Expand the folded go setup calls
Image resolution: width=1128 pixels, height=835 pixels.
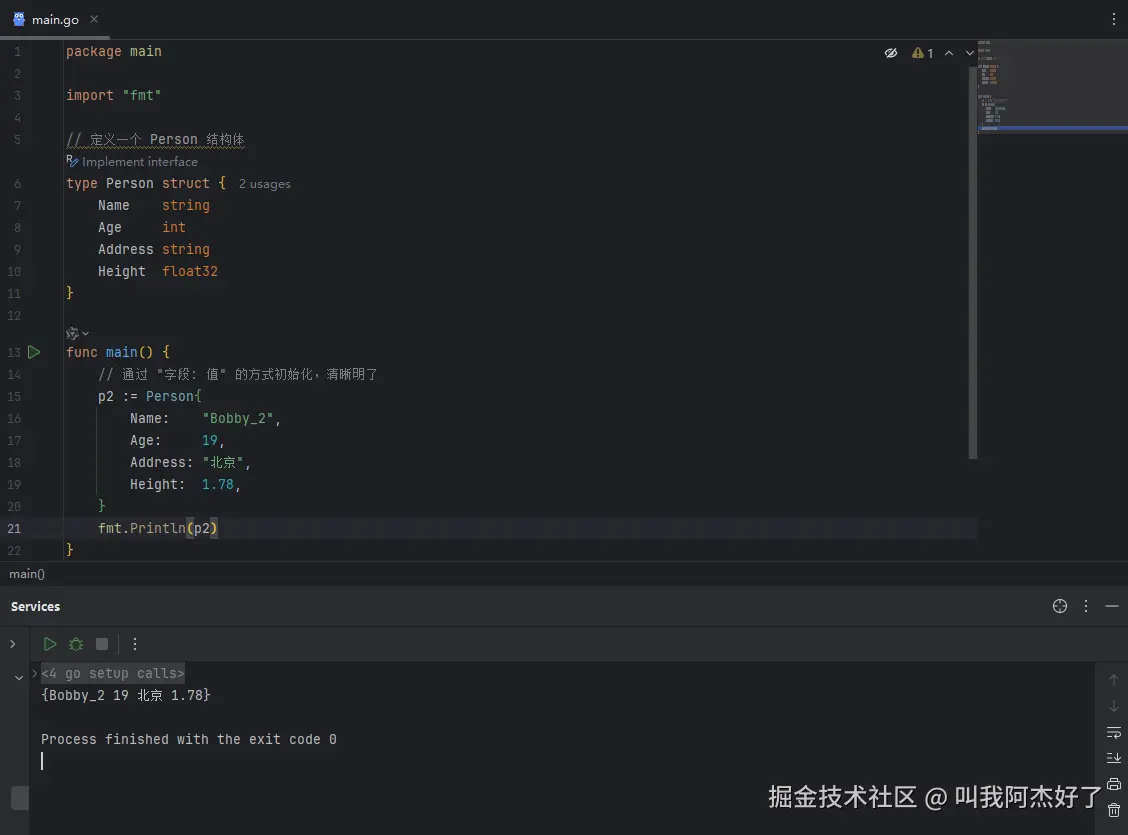tap(112, 673)
